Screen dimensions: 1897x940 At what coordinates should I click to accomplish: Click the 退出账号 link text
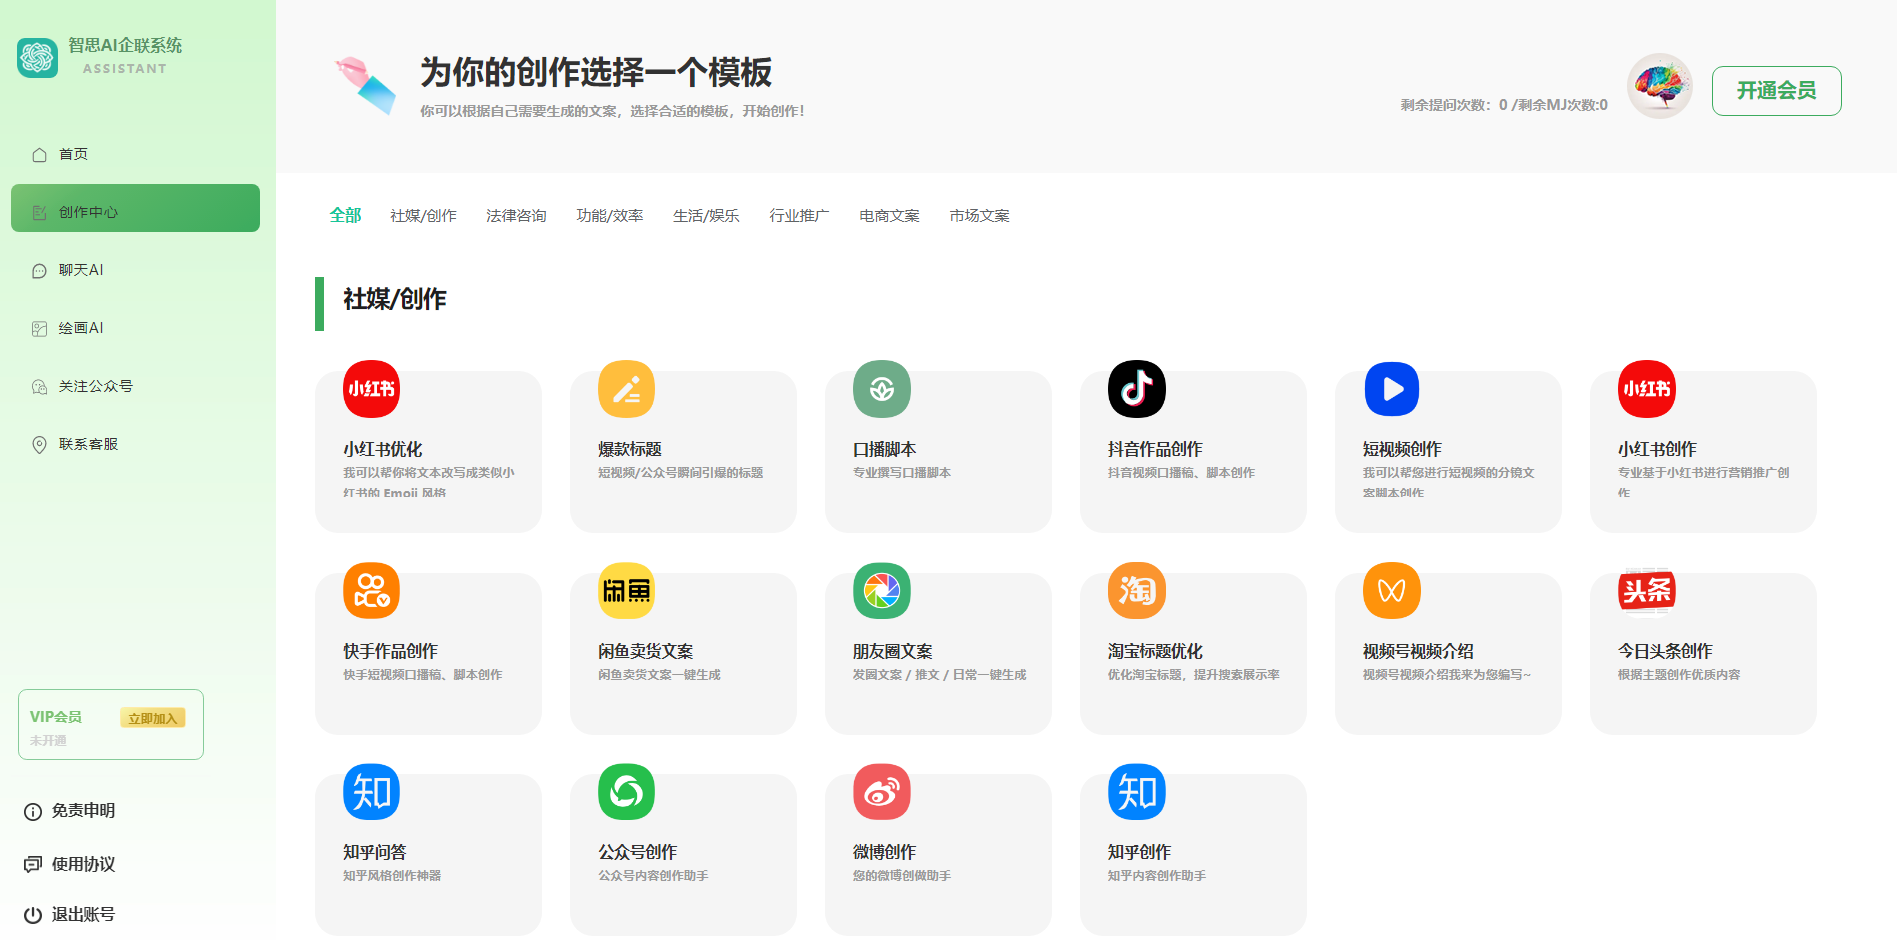(83, 914)
